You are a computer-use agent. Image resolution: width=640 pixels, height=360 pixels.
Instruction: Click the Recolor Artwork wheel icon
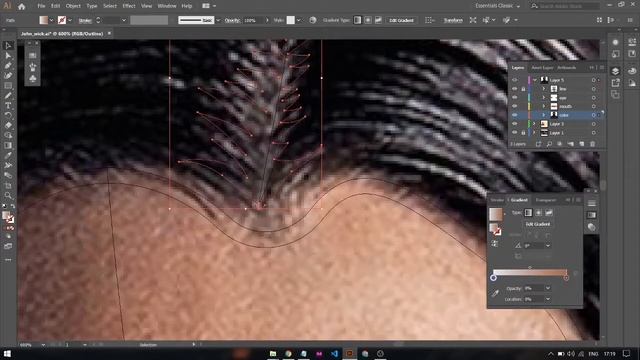(313, 20)
